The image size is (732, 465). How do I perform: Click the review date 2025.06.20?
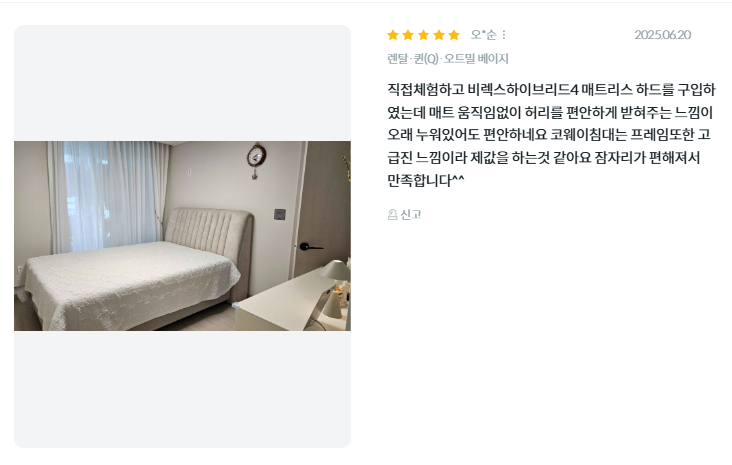[x=662, y=35]
